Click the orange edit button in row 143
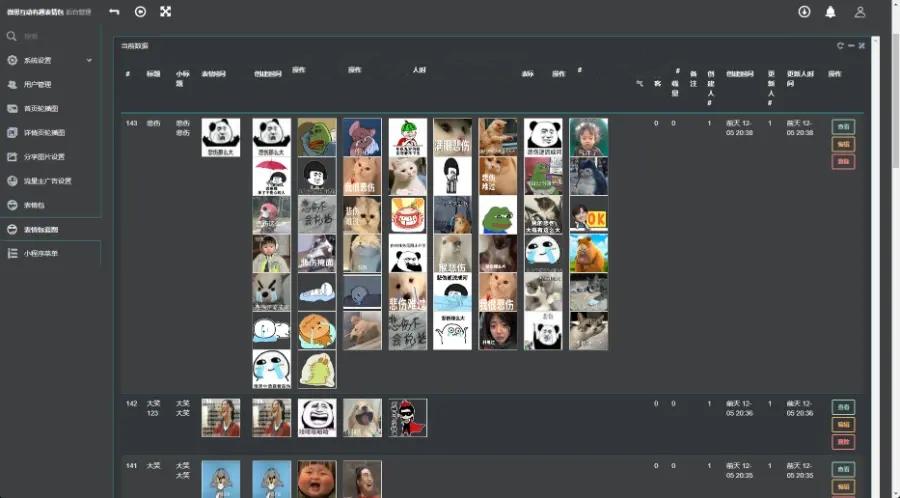This screenshot has height=498, width=900. click(843, 144)
